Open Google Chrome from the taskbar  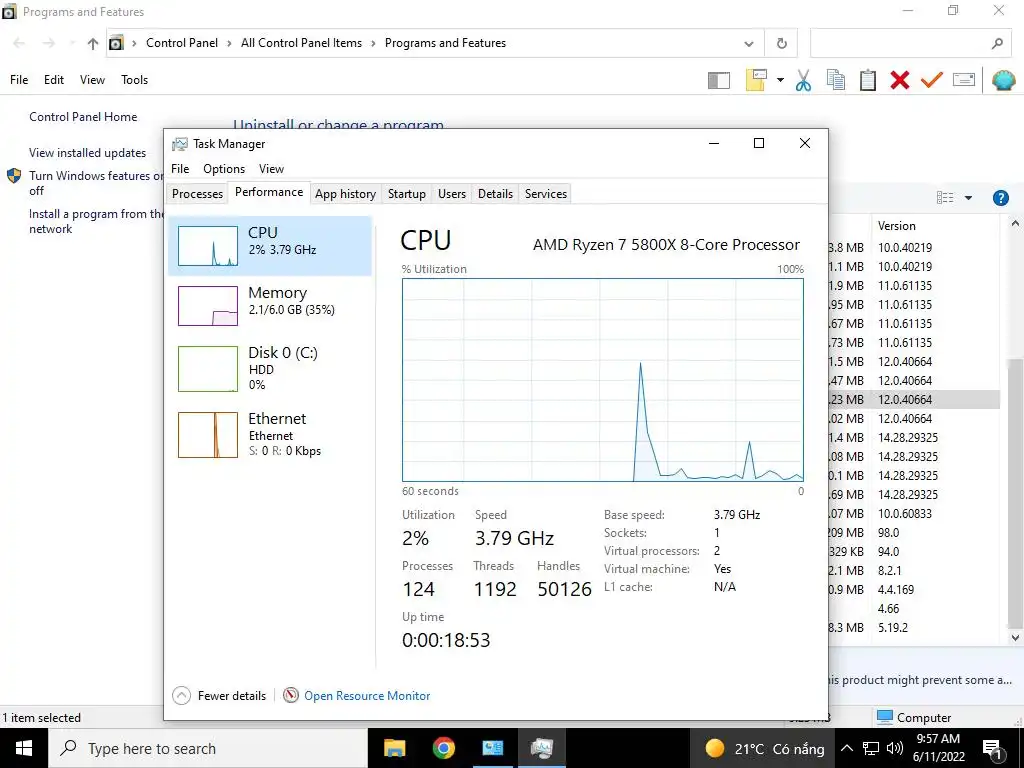(443, 748)
